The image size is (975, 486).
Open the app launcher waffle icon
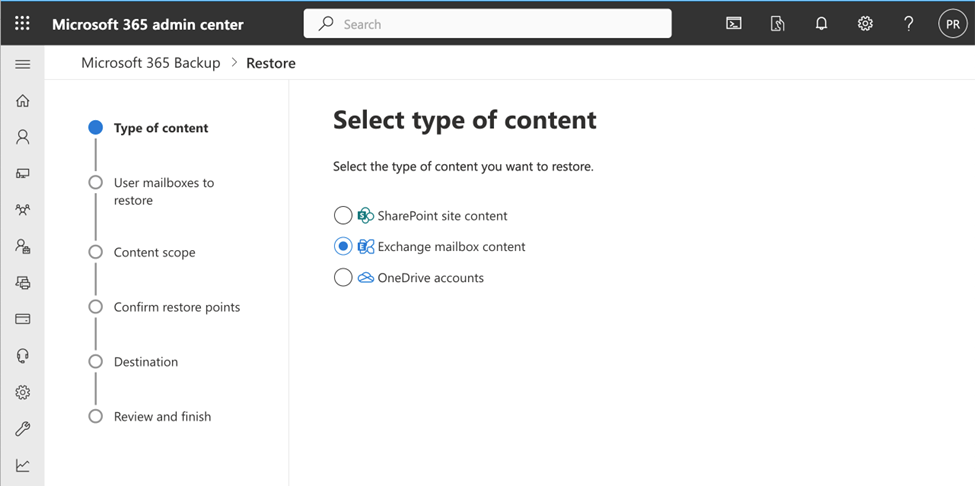tap(22, 24)
